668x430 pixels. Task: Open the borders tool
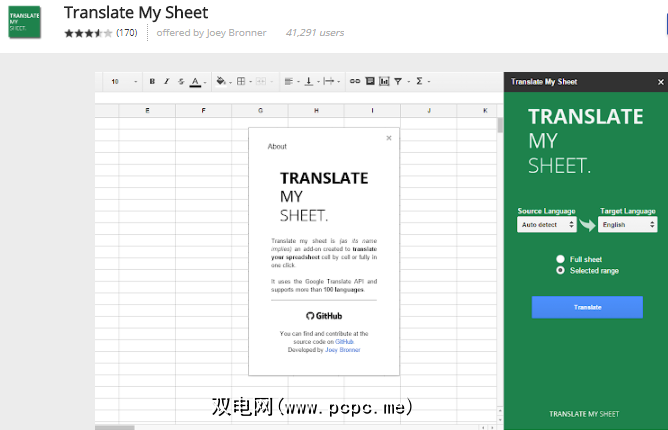[x=243, y=81]
